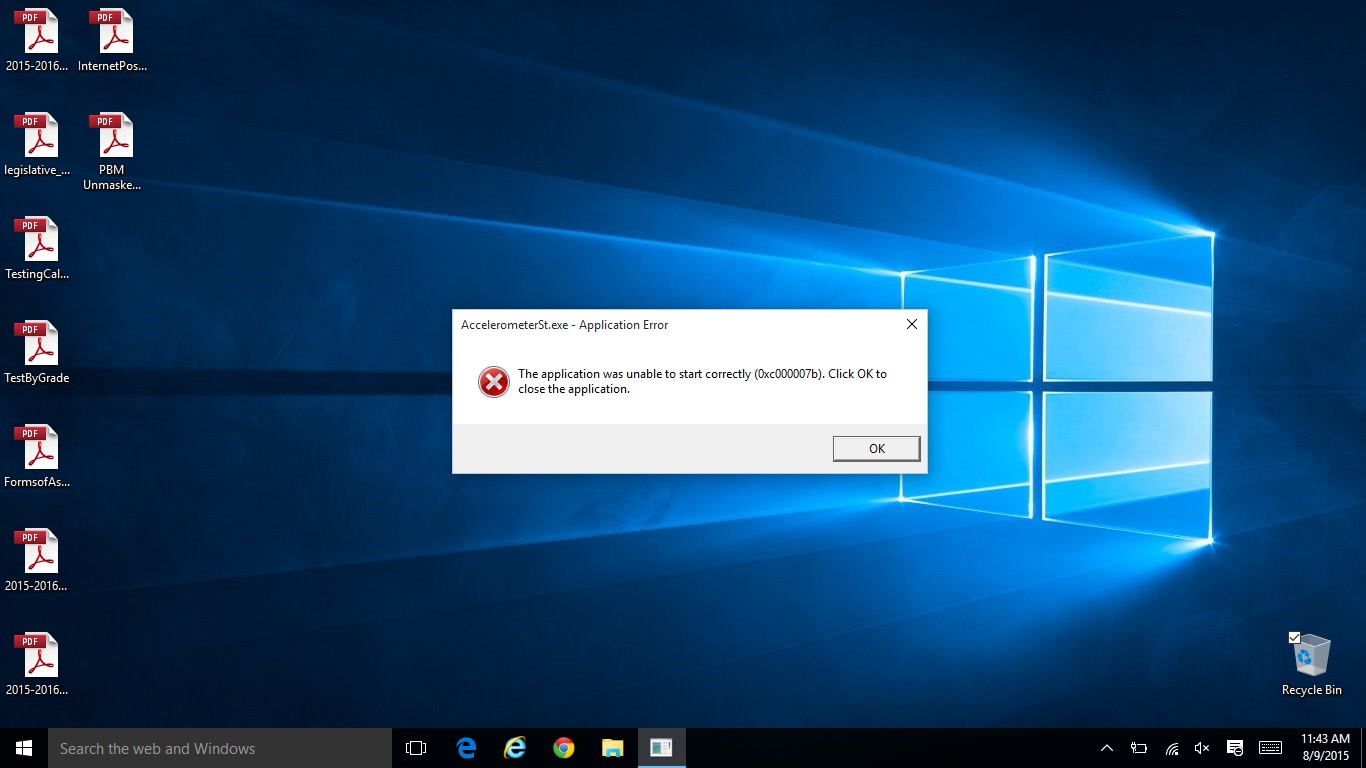Select the TestByGrade PDF desktop icon
1366x768 pixels.
(x=37, y=352)
